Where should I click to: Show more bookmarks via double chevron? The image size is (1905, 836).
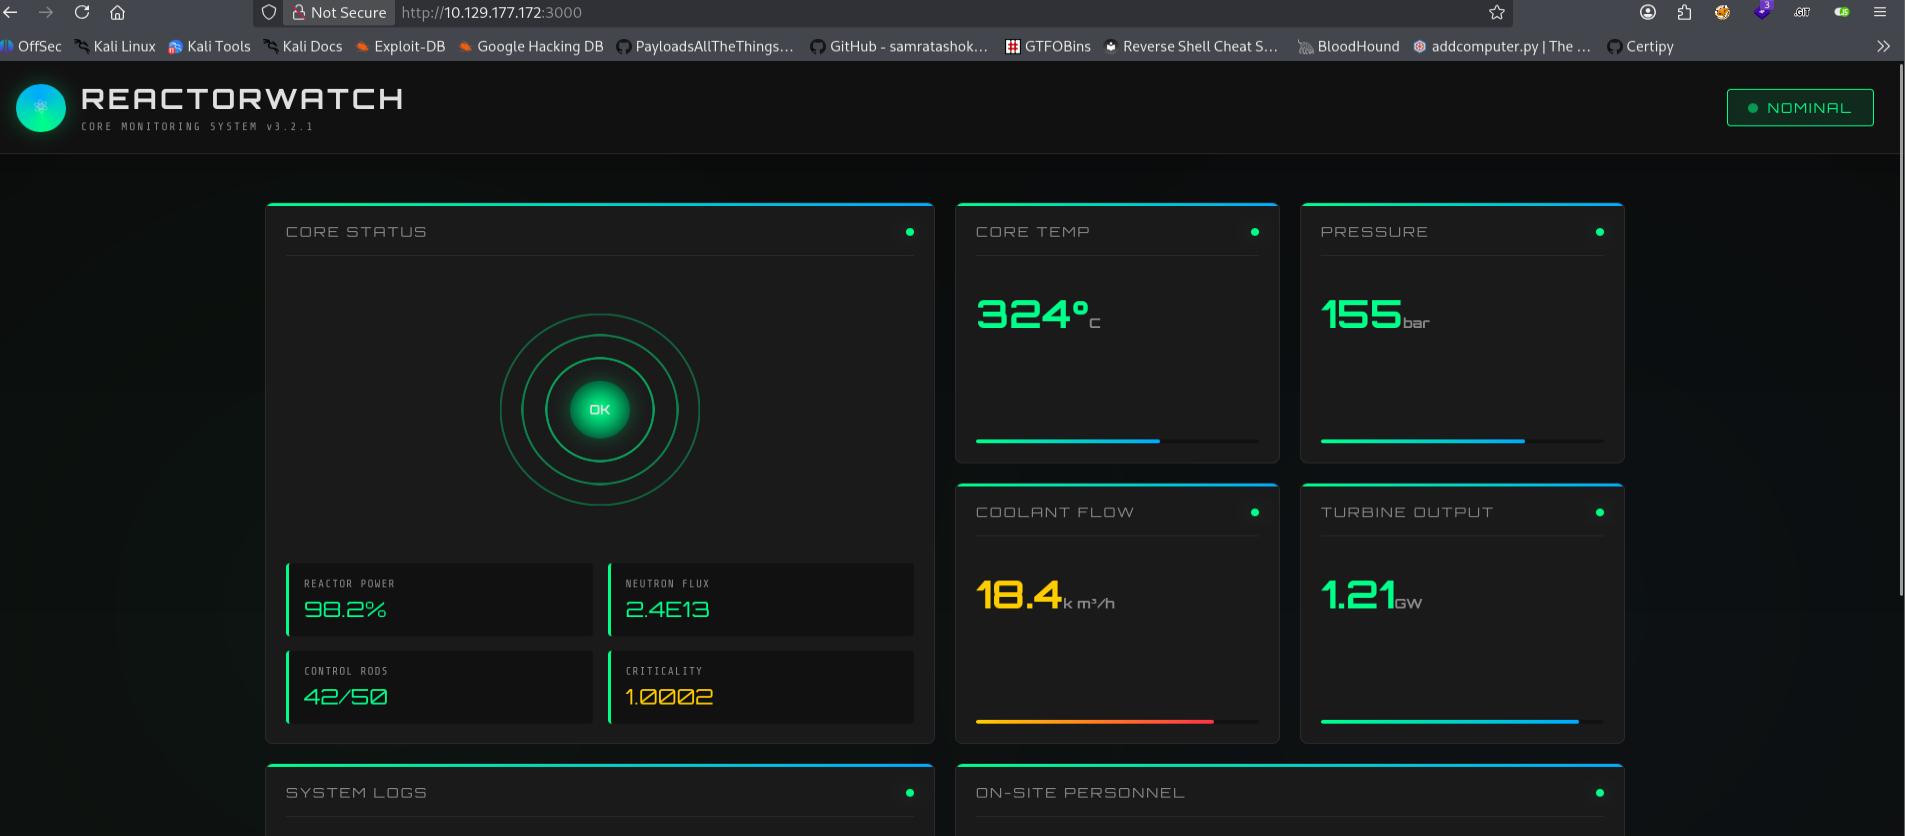[x=1883, y=46]
